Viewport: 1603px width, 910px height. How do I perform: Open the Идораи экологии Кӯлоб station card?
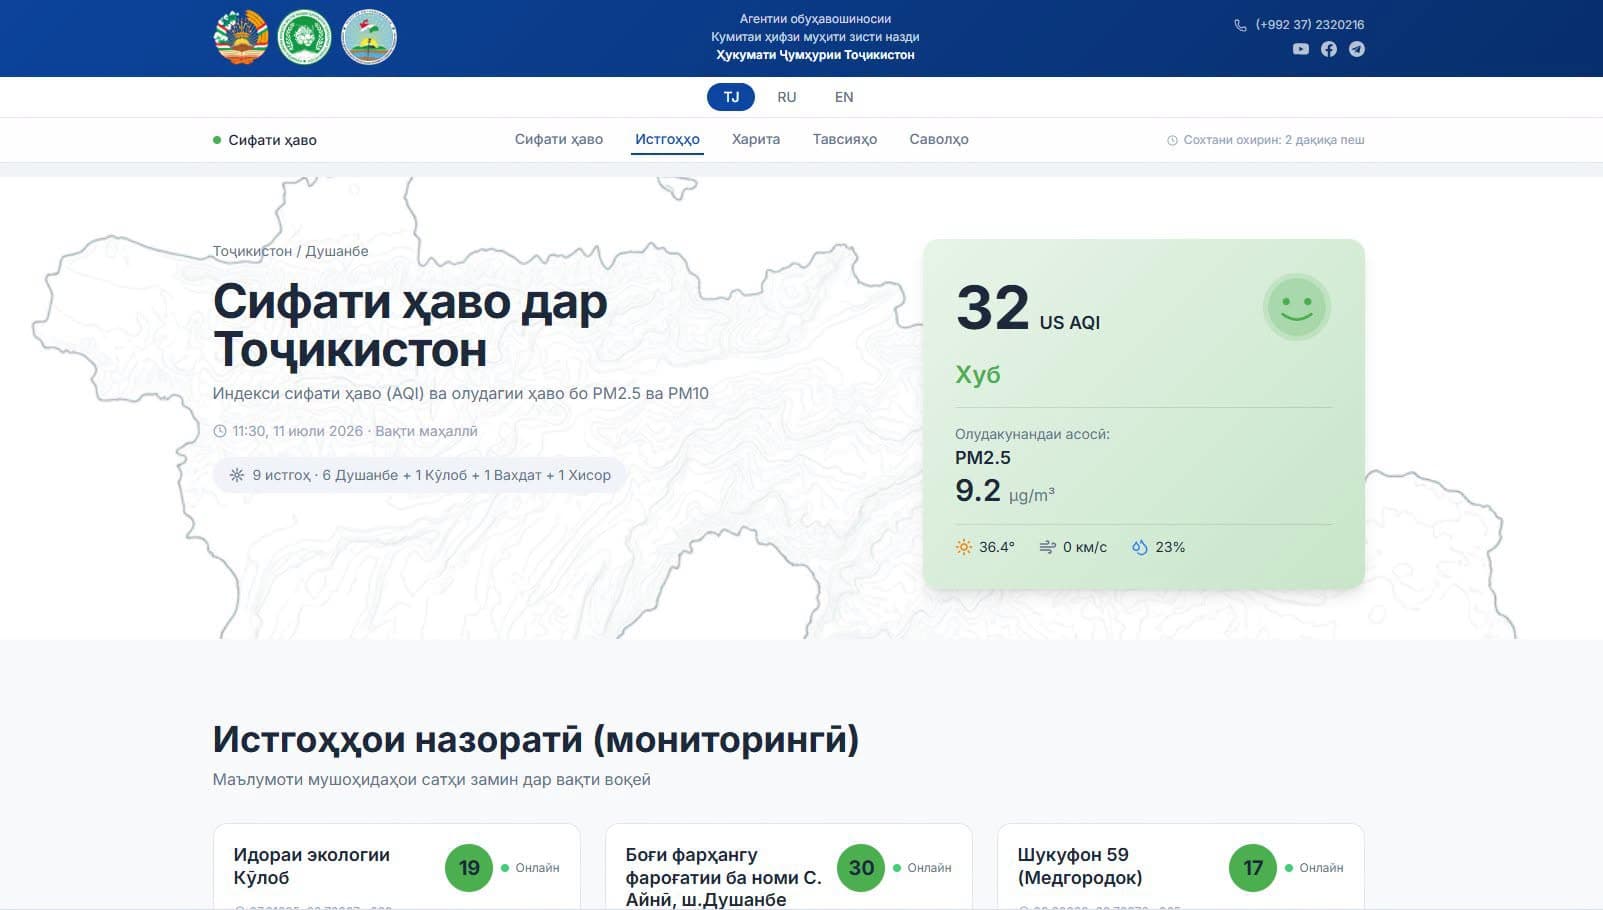[x=397, y=866]
